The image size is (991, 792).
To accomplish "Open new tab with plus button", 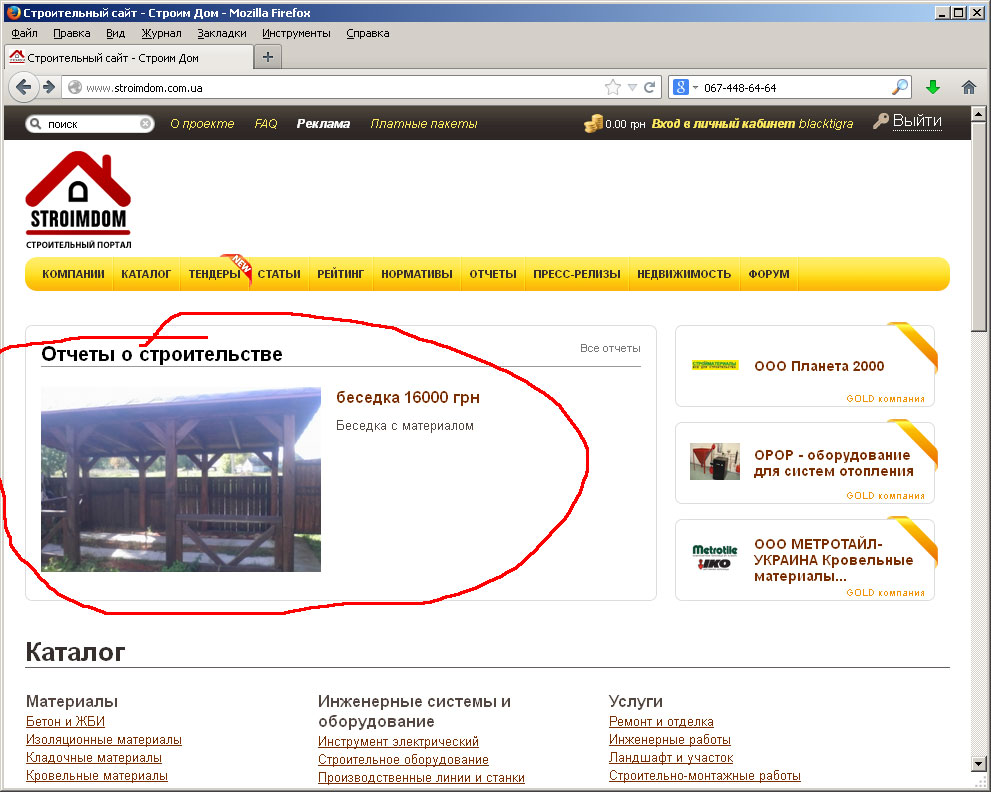I will [x=268, y=57].
